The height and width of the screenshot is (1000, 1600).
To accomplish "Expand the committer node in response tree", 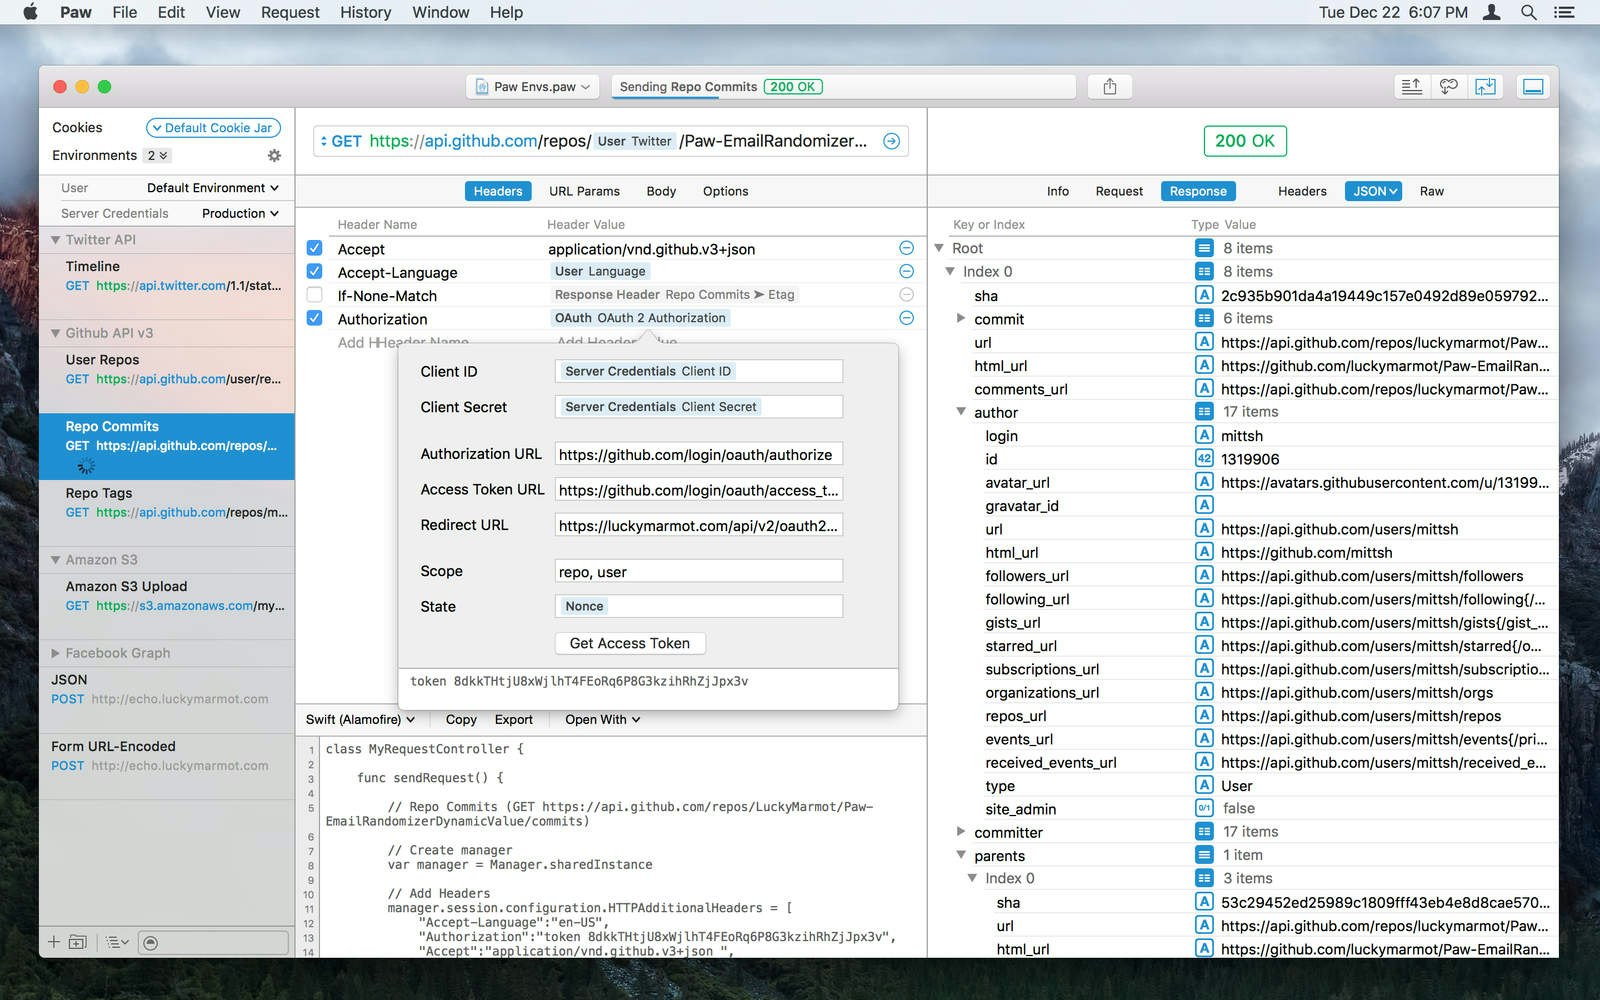I will pyautogui.click(x=961, y=831).
